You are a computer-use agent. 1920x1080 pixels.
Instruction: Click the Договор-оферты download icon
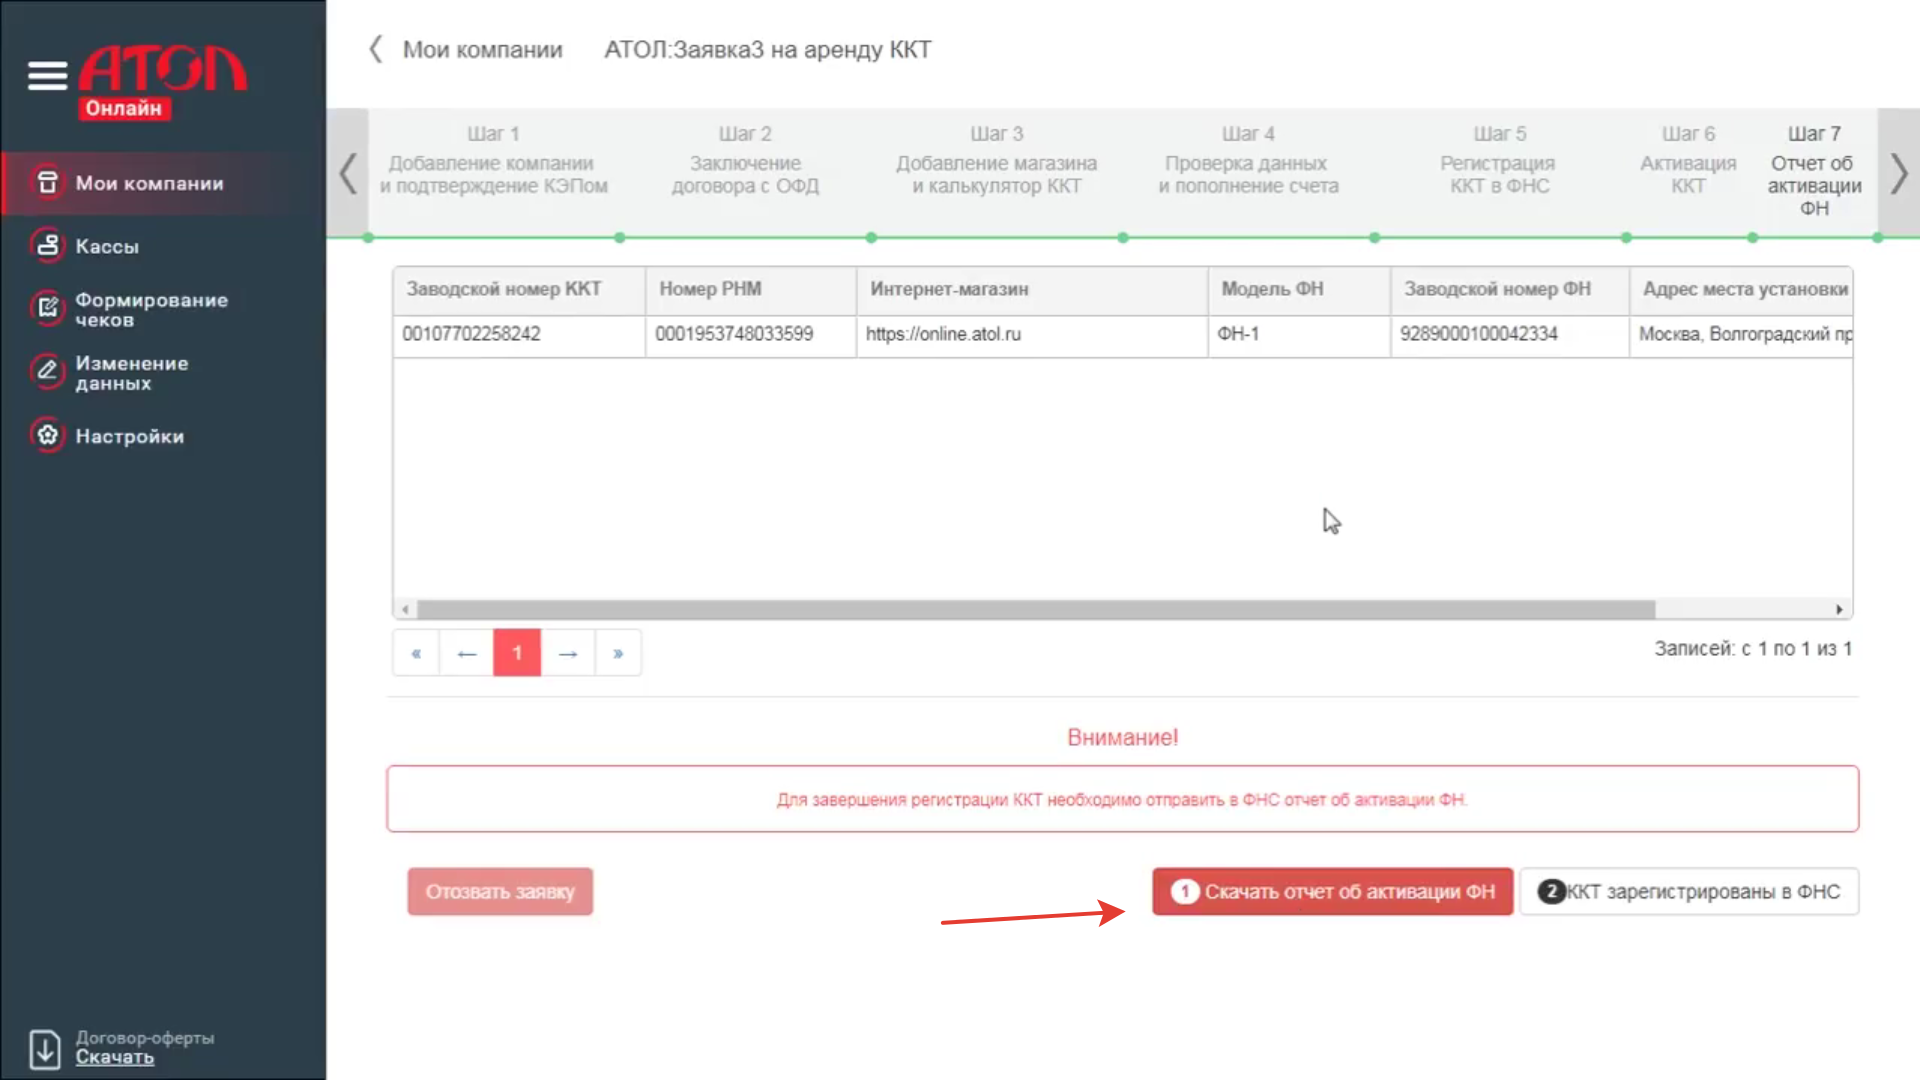pyautogui.click(x=45, y=1048)
